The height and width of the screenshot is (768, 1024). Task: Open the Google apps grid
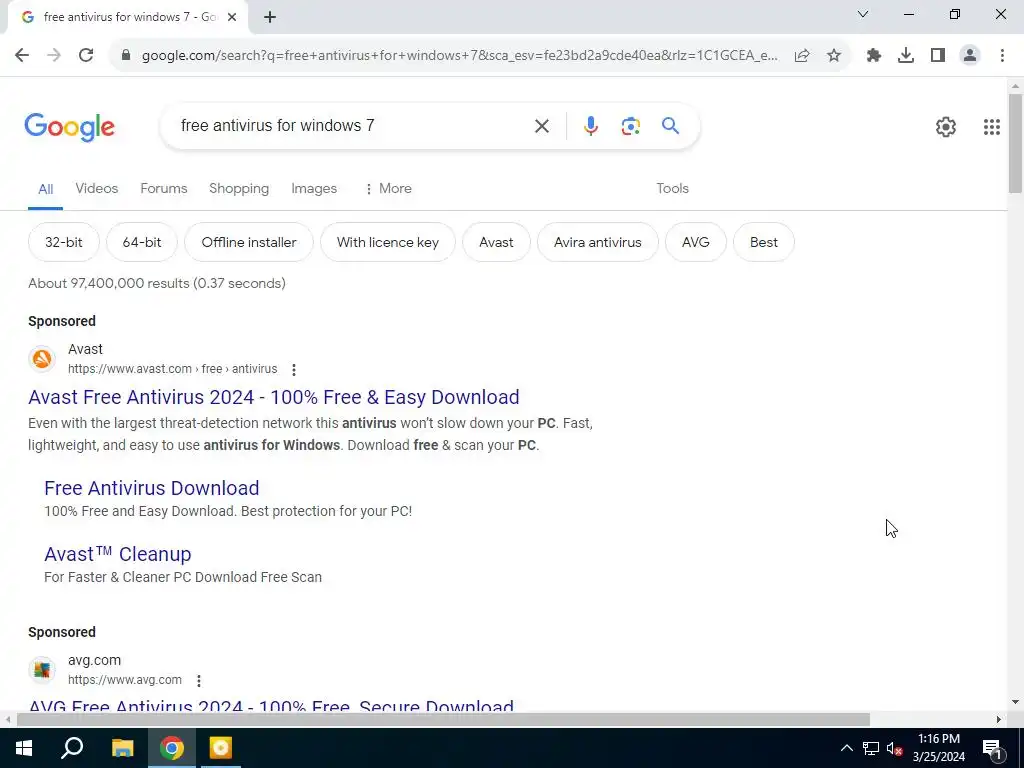click(991, 127)
